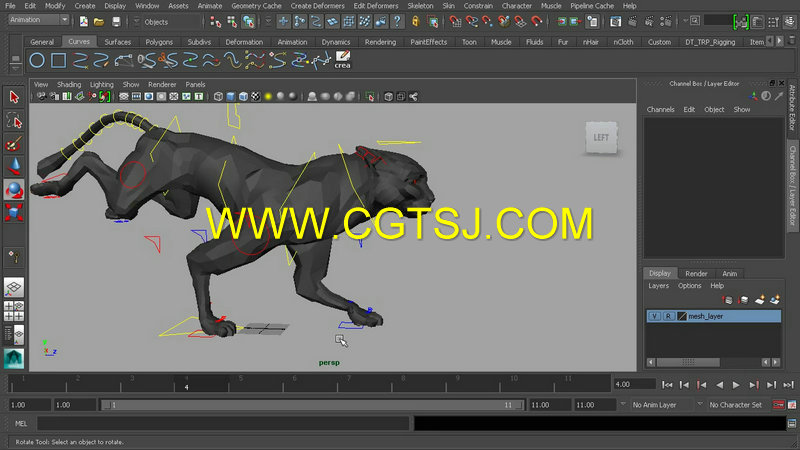Click the play backwards button

(719, 385)
